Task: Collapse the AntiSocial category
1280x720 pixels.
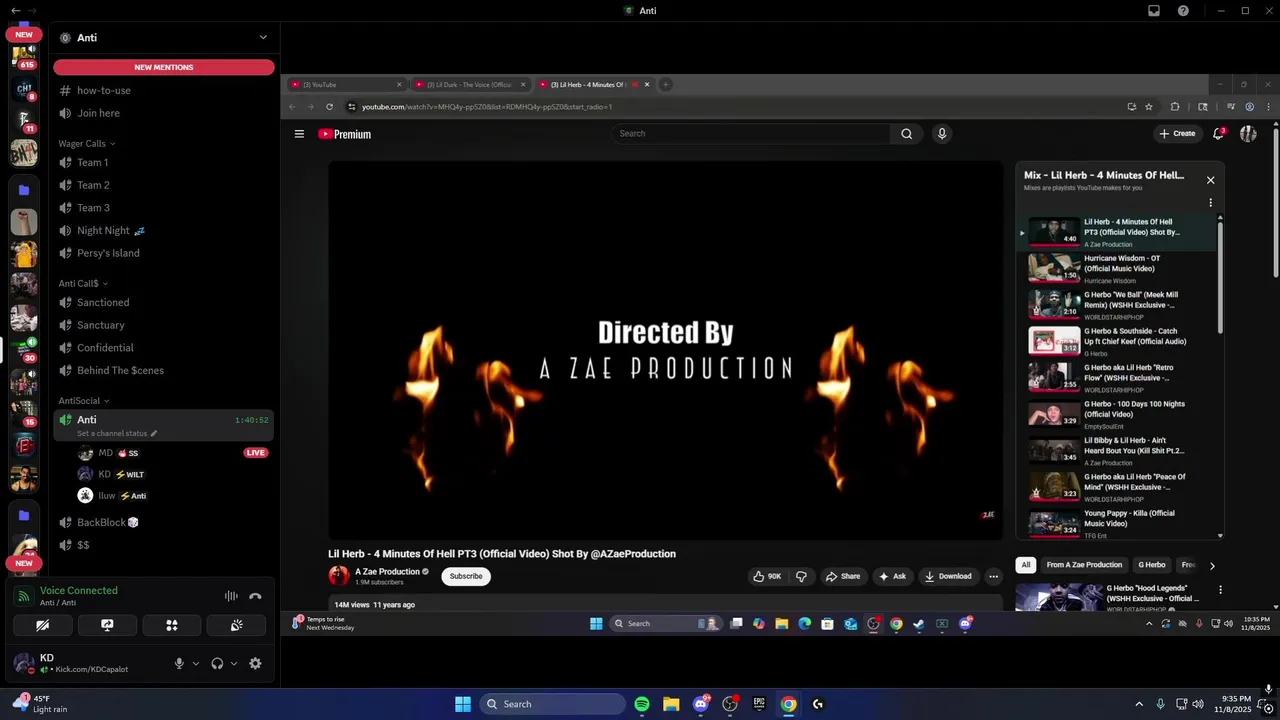Action: click(84, 401)
